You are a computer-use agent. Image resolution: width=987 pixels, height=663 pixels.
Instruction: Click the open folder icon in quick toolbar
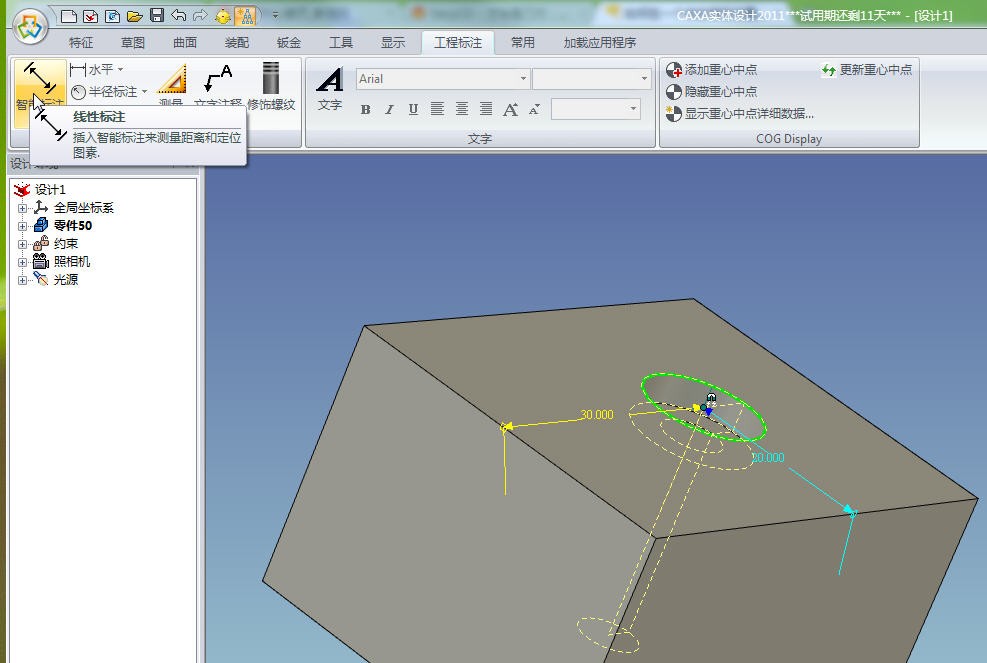[134, 16]
